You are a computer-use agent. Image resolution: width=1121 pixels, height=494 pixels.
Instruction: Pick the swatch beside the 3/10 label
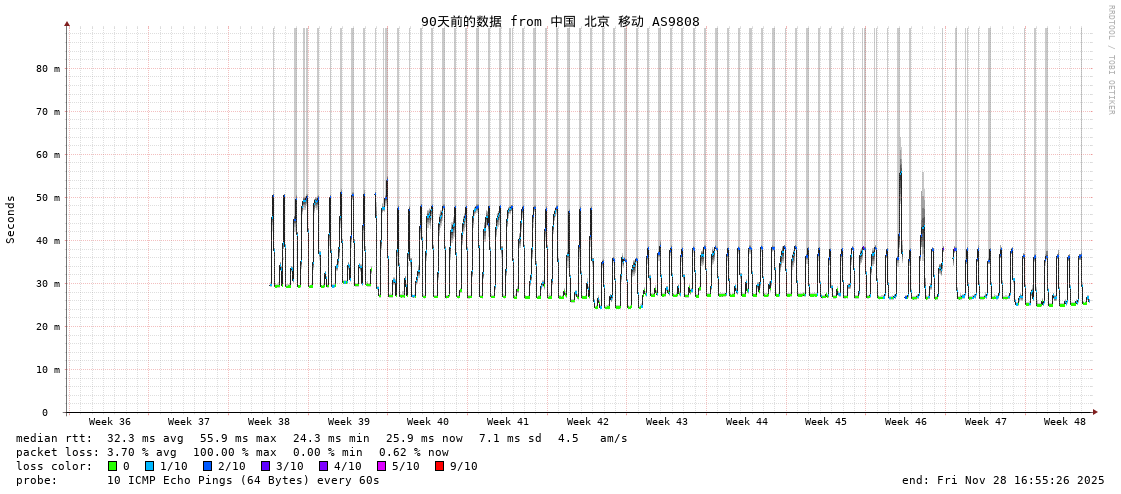266,466
